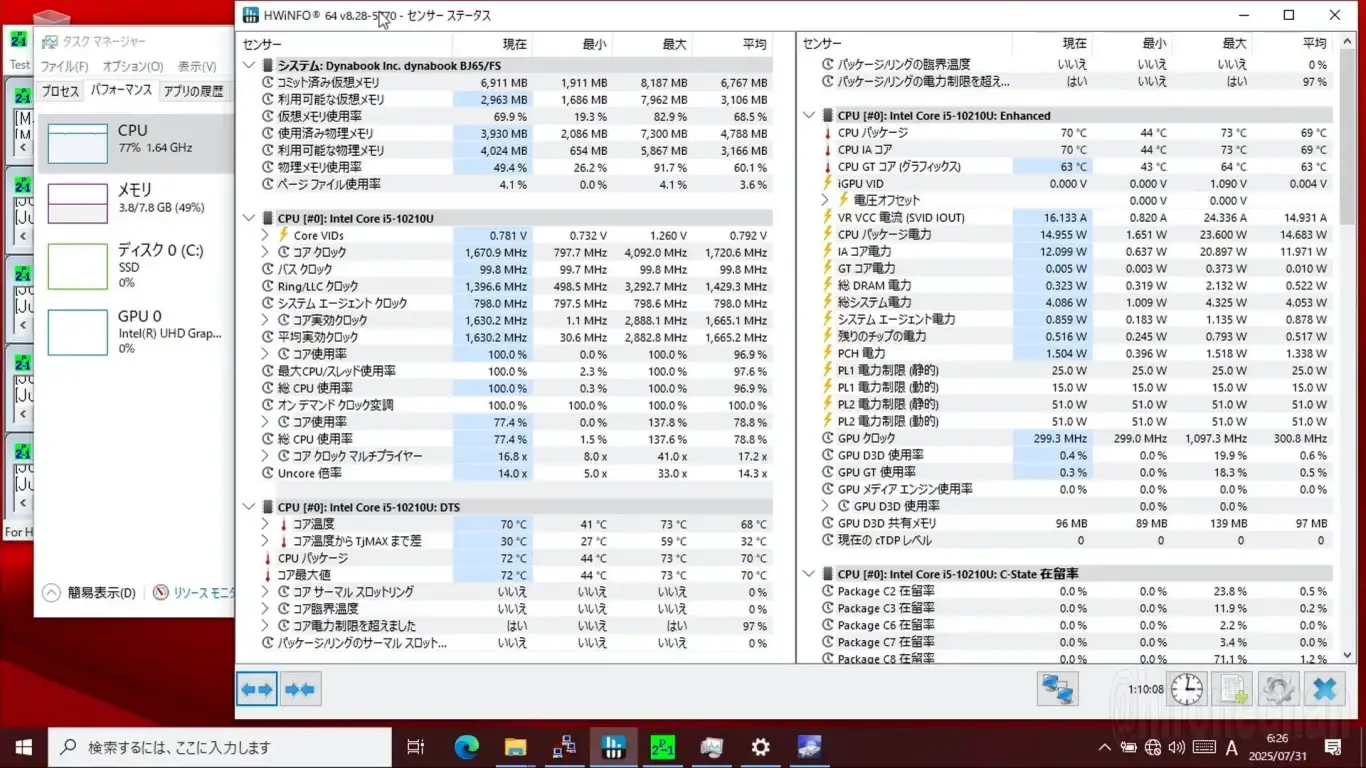Open the Windows Start menu
Screen dimensions: 1366x768
click(x=24, y=746)
